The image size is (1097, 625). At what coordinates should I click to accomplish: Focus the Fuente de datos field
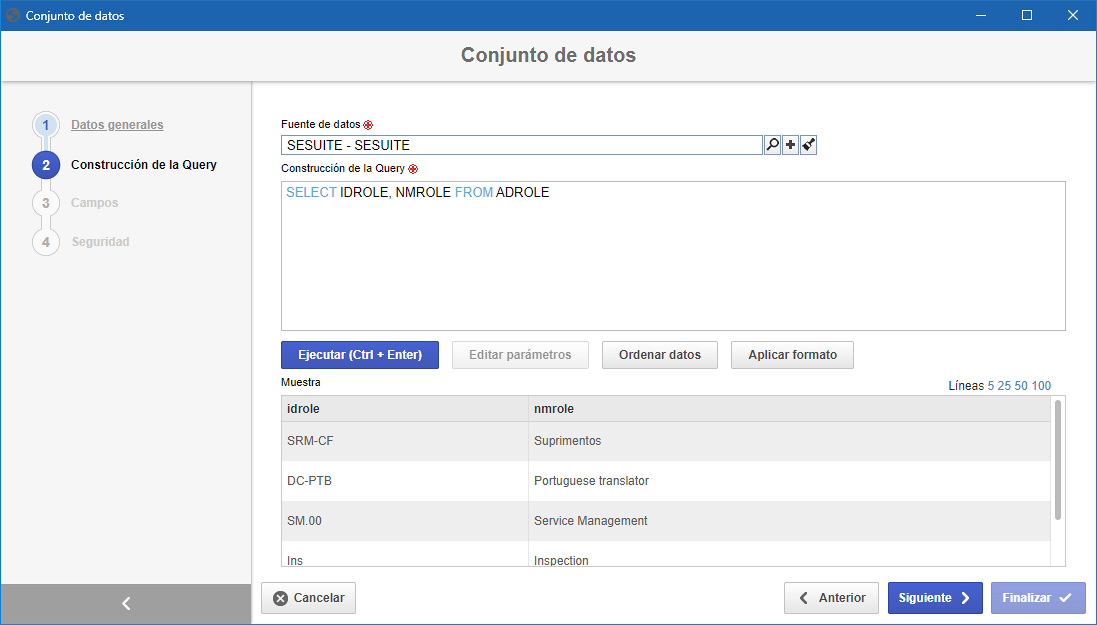pyautogui.click(x=521, y=145)
